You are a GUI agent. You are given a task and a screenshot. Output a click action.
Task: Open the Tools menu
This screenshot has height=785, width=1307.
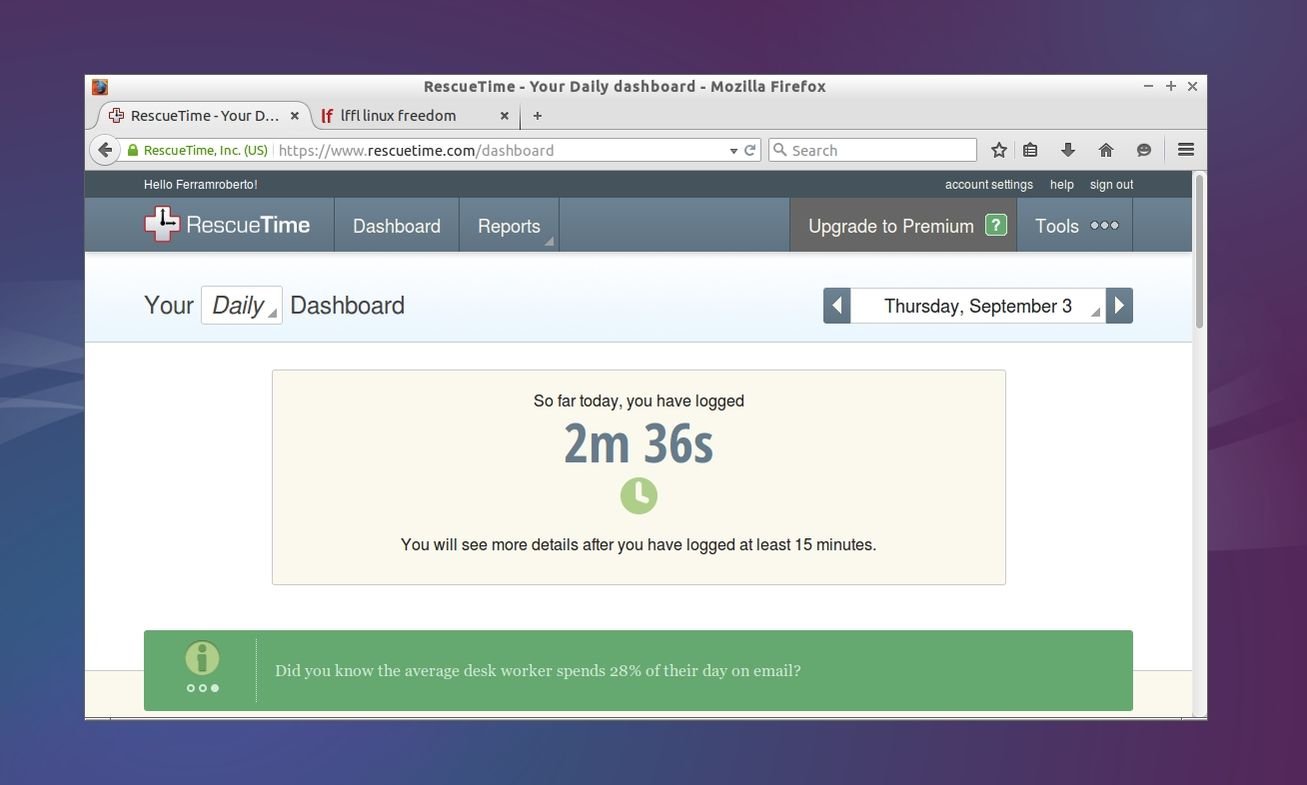click(1076, 226)
